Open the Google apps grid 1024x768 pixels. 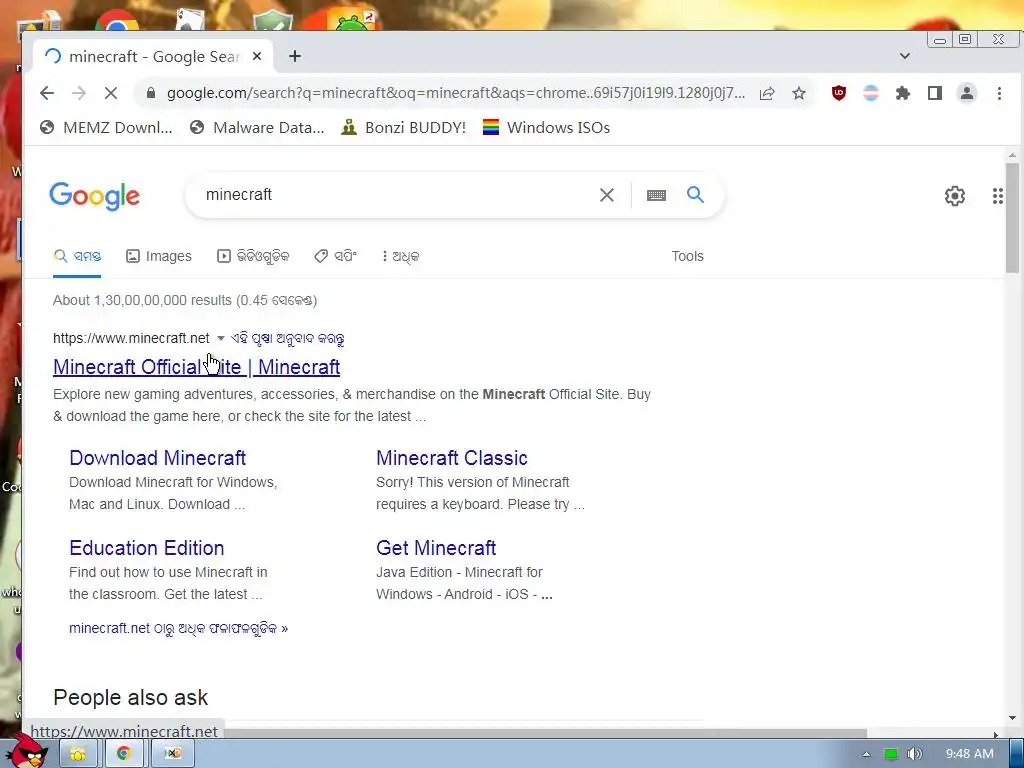coord(997,196)
